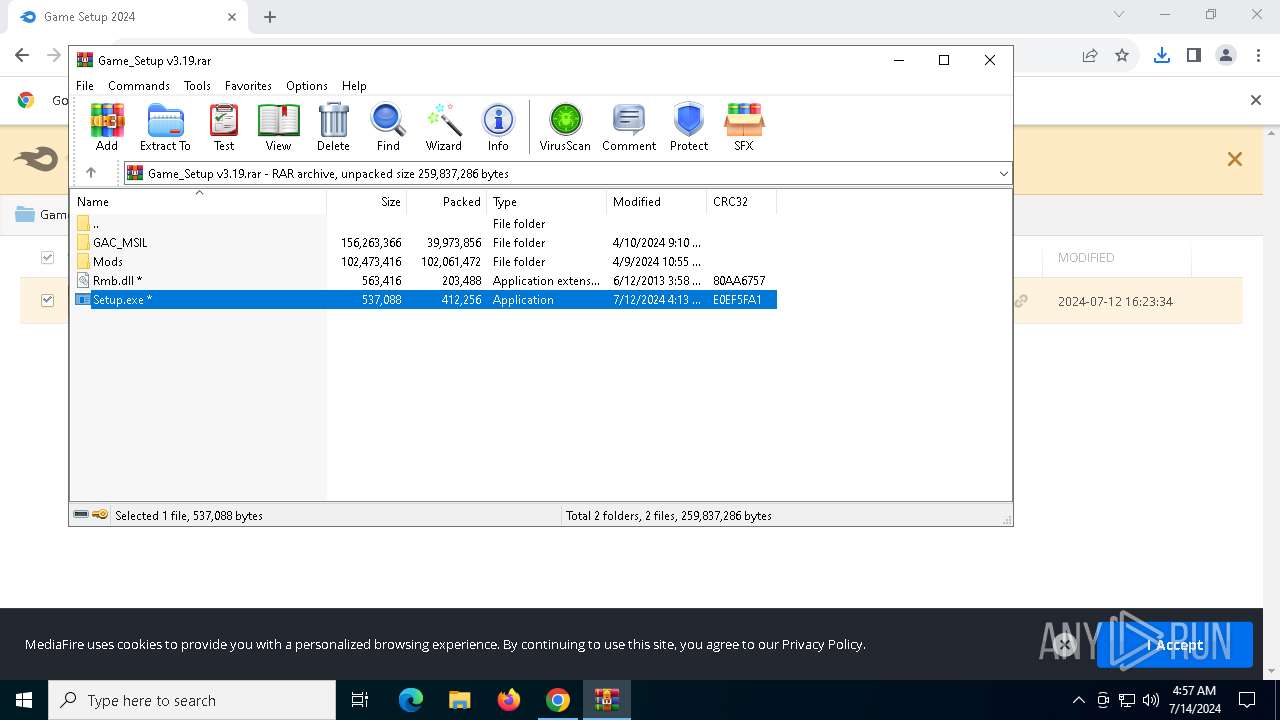Click the volume icon in system tray
The height and width of the screenshot is (720, 1280).
pyautogui.click(x=1150, y=700)
